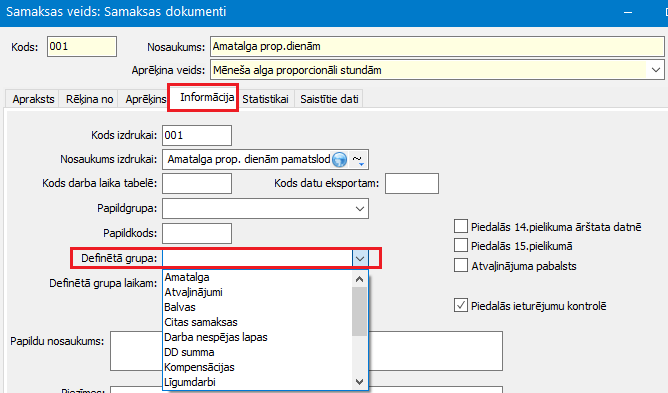Collapse the Definētā grupa dropdown arrow

(x=360, y=258)
